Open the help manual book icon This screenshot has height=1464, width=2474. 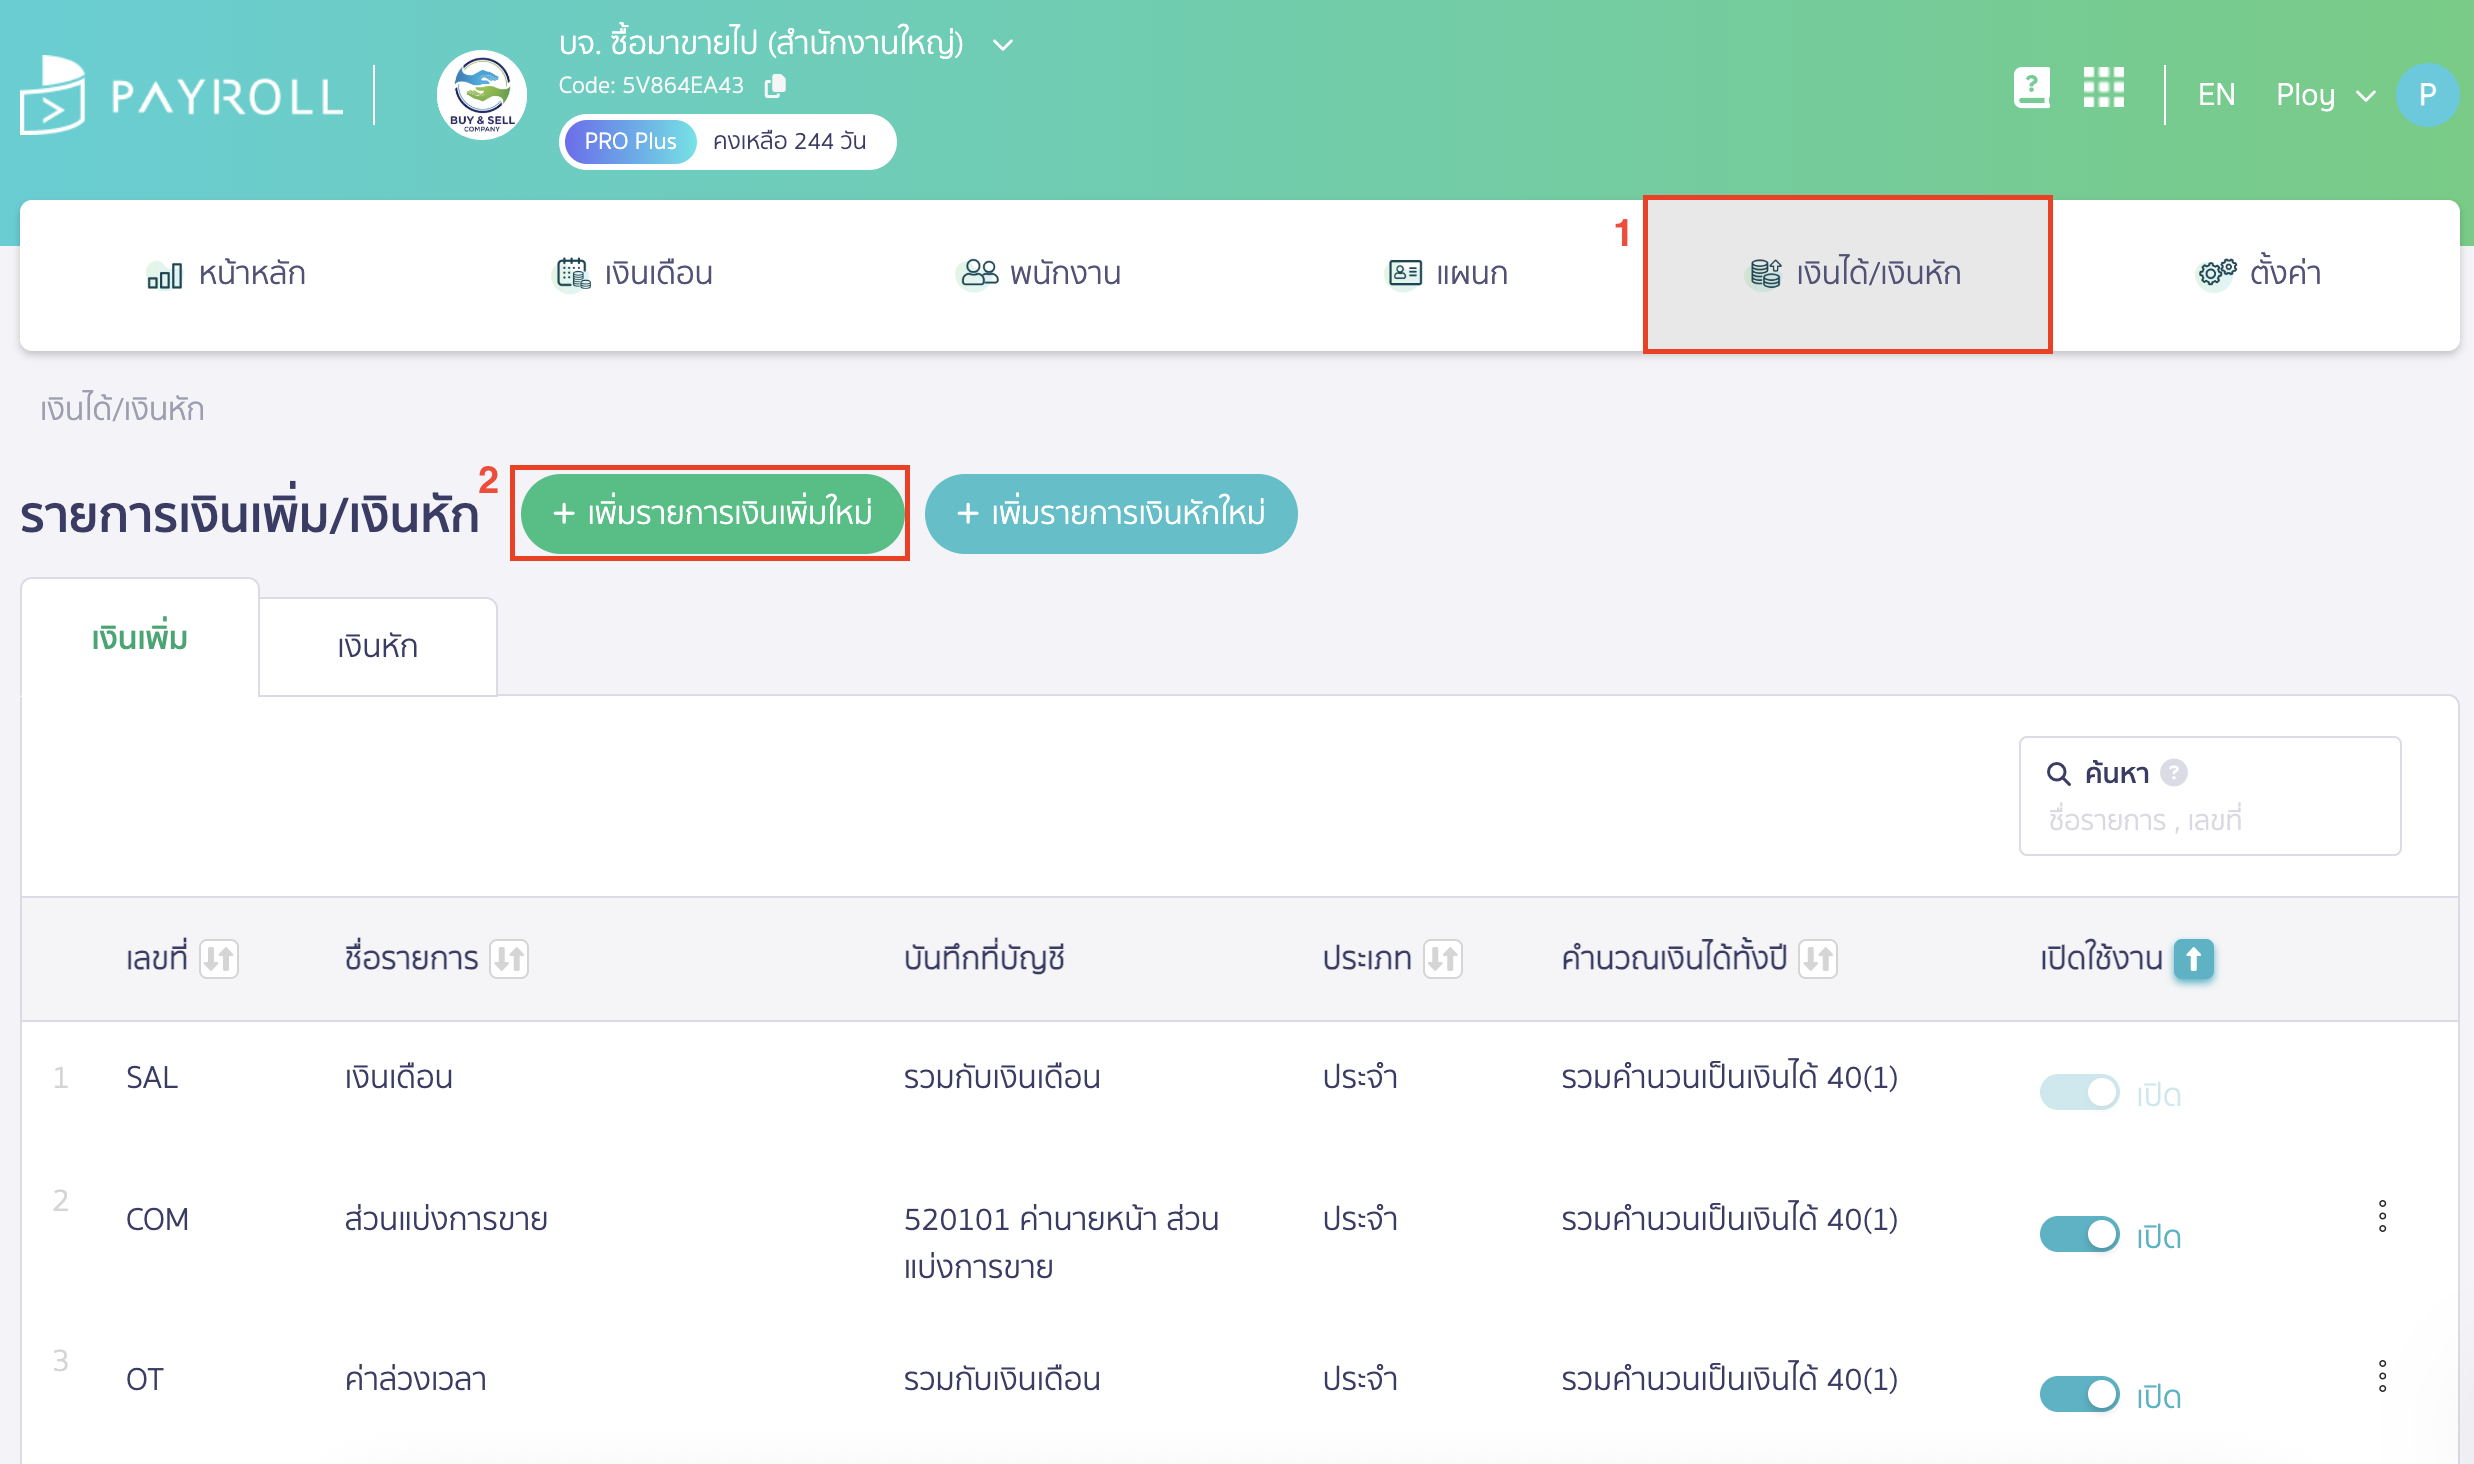[x=2031, y=89]
